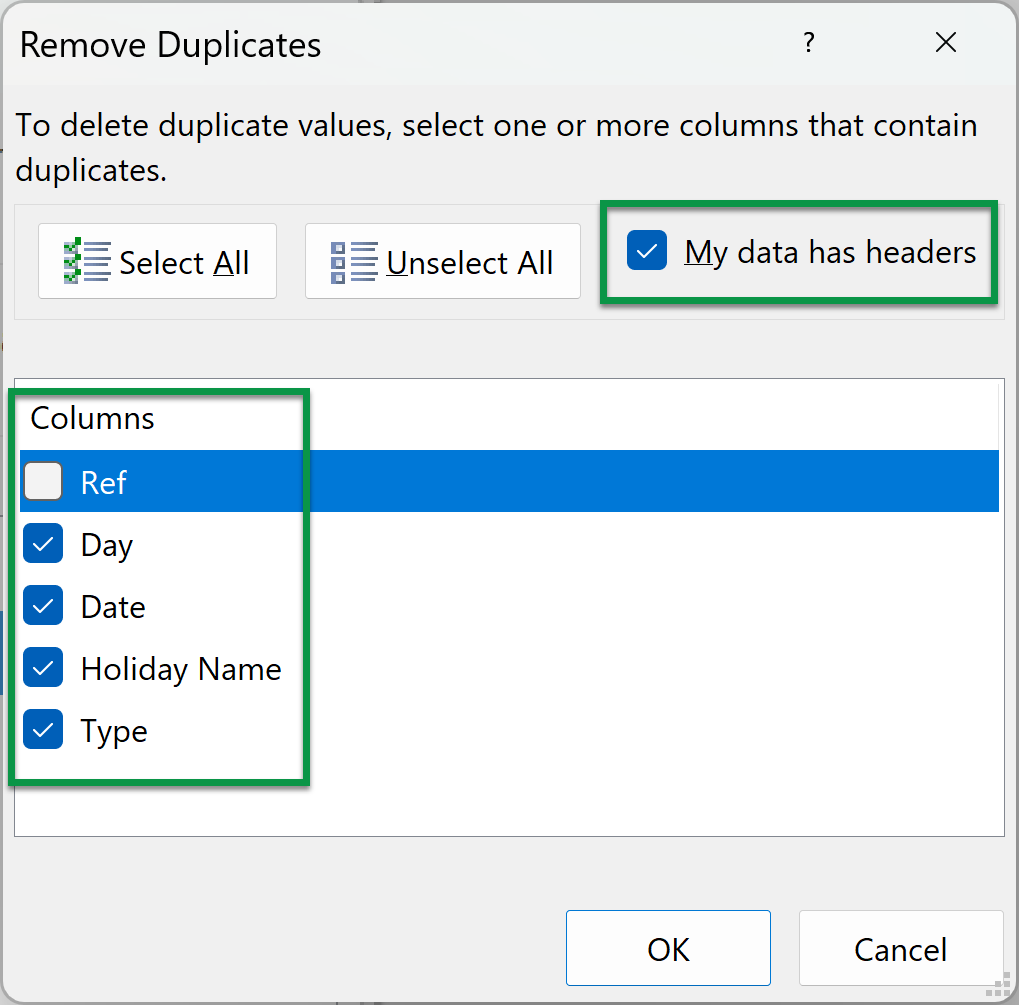Image resolution: width=1019 pixels, height=1005 pixels.
Task: Deselect the Date column checkbox
Action: (43, 607)
